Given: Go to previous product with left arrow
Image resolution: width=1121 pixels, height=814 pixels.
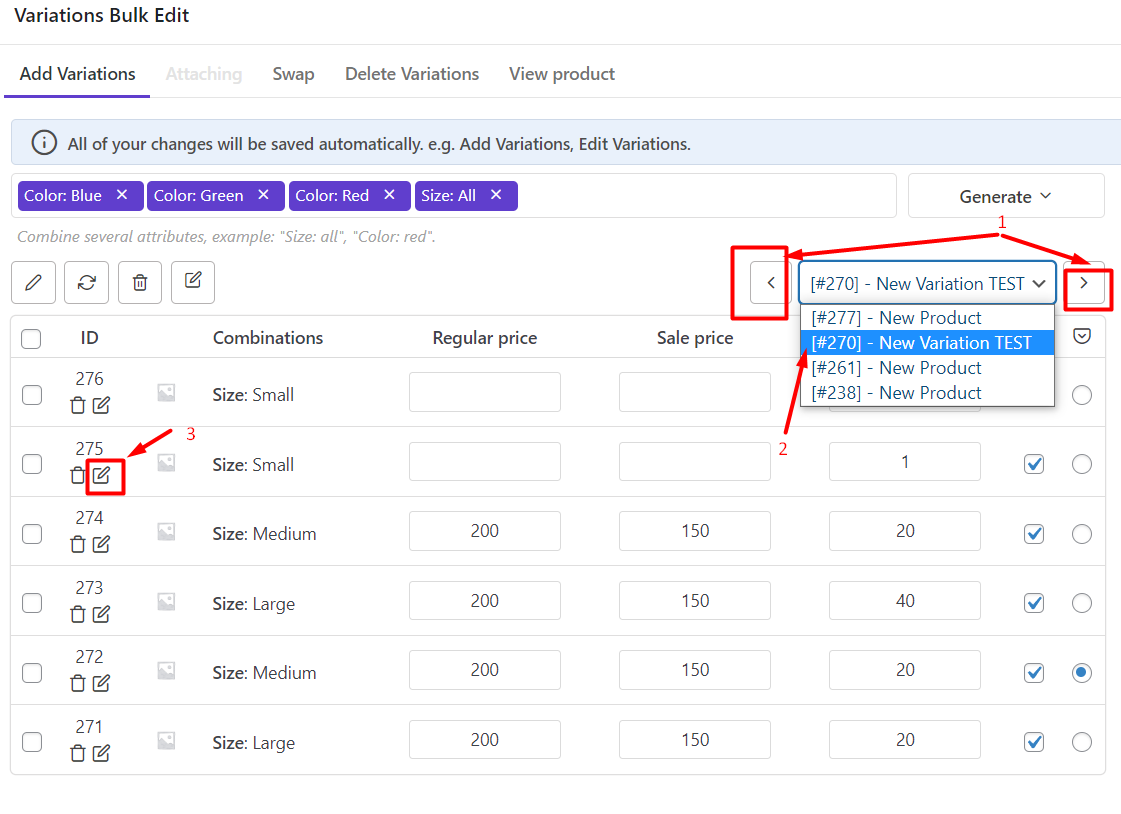Looking at the screenshot, I should click(x=770, y=283).
